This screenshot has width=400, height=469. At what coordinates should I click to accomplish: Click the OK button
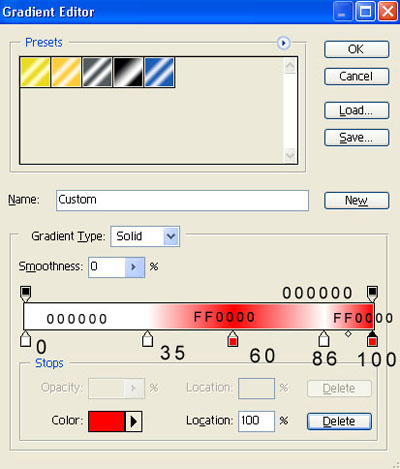tap(356, 49)
